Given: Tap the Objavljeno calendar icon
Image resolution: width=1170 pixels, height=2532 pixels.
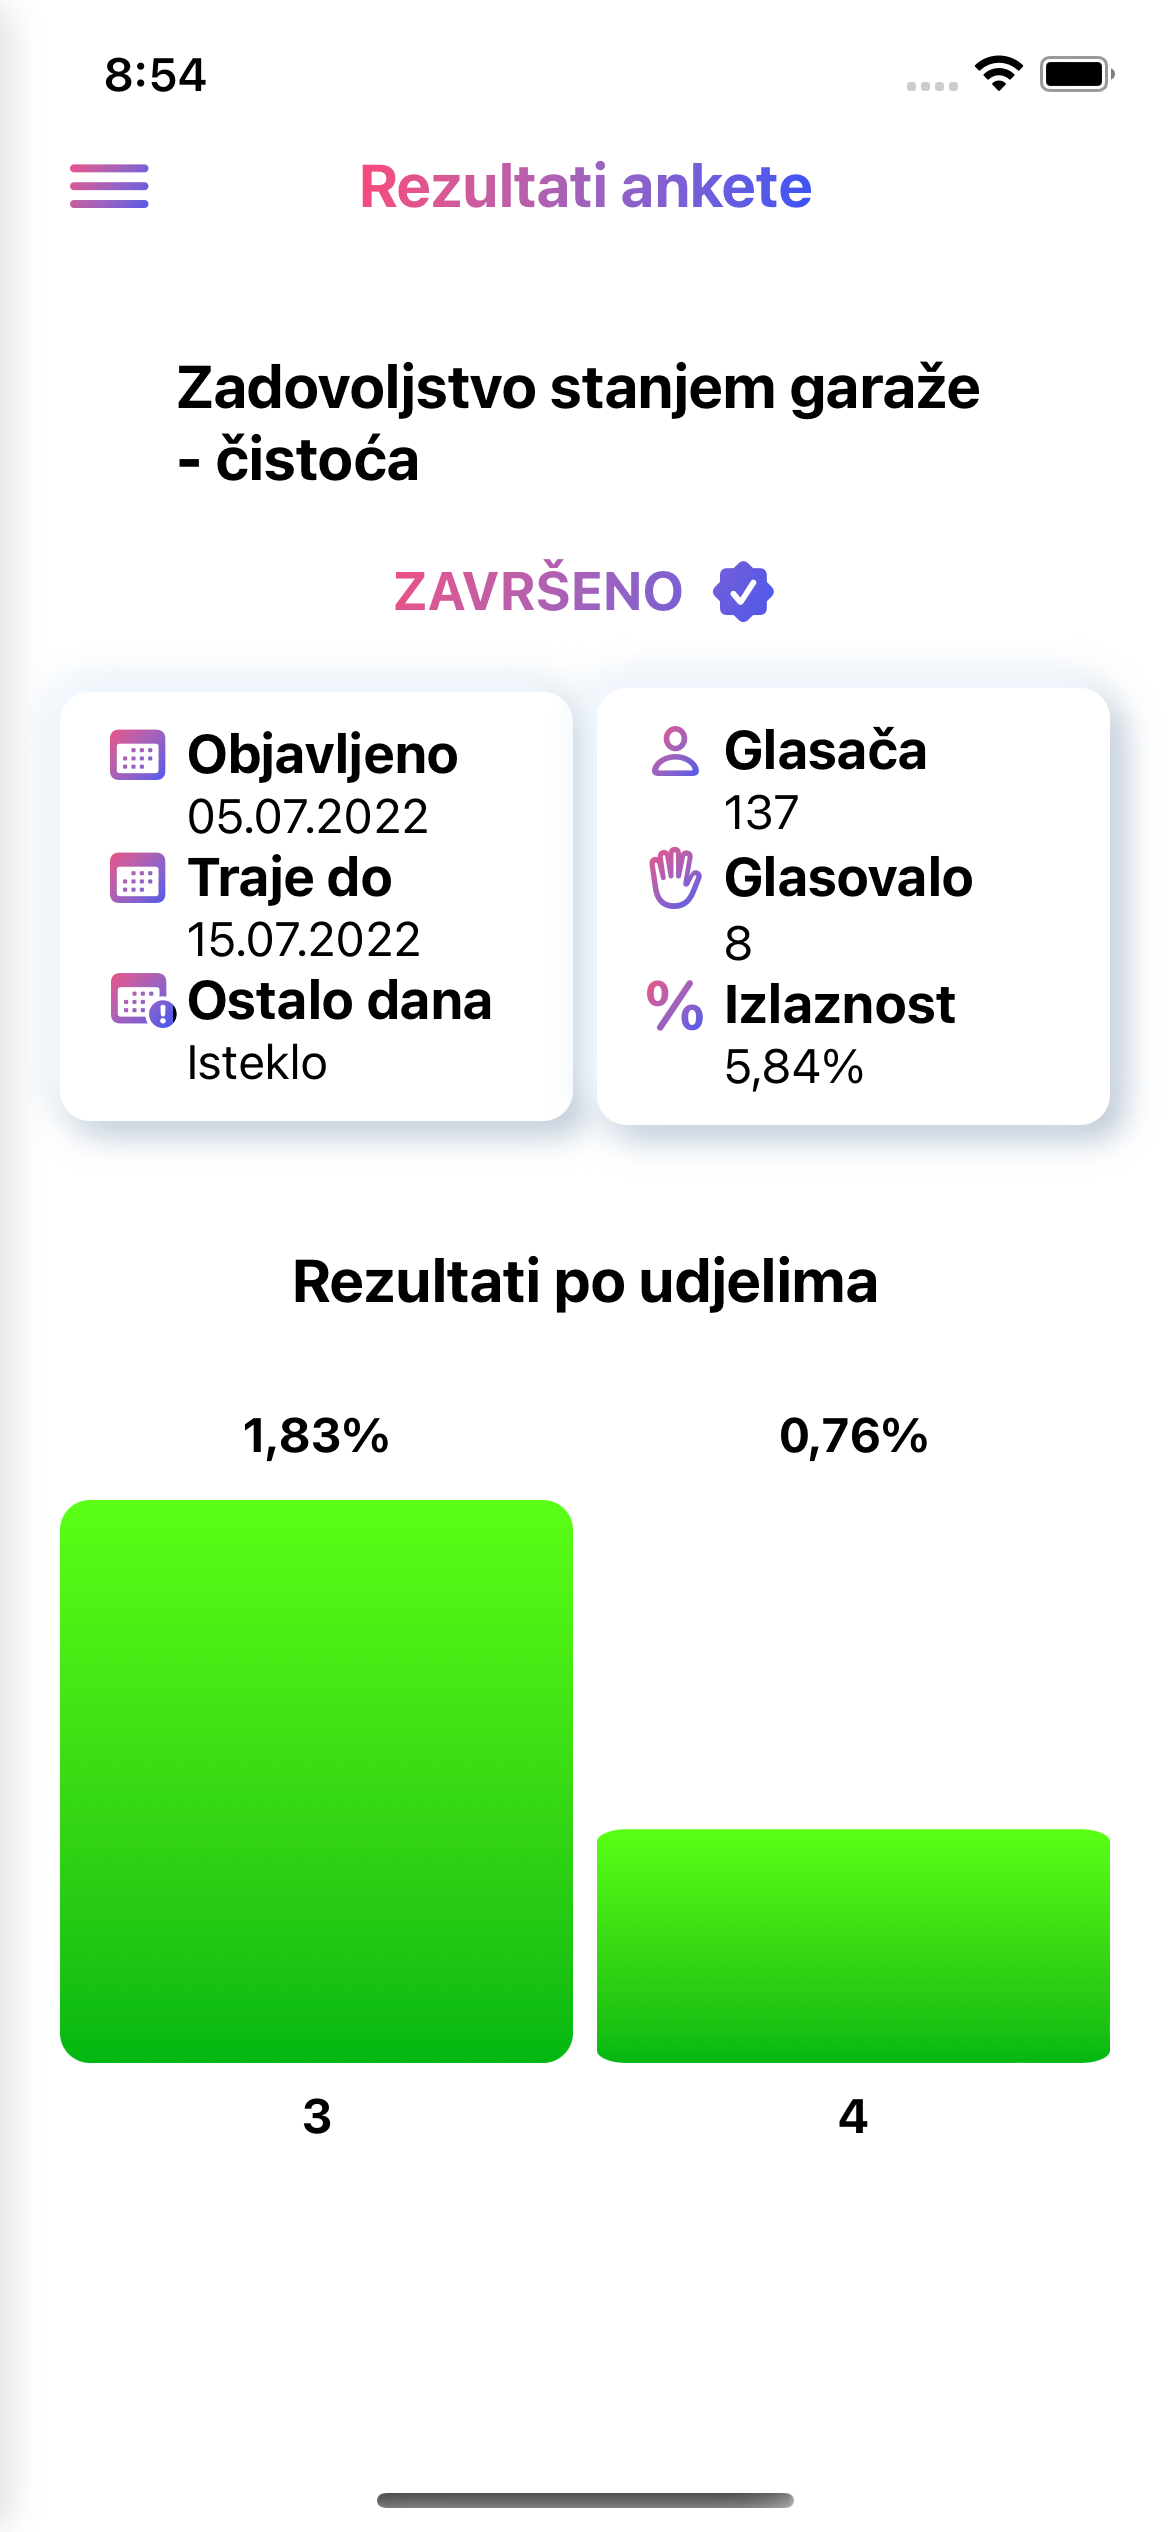Looking at the screenshot, I should [x=137, y=755].
